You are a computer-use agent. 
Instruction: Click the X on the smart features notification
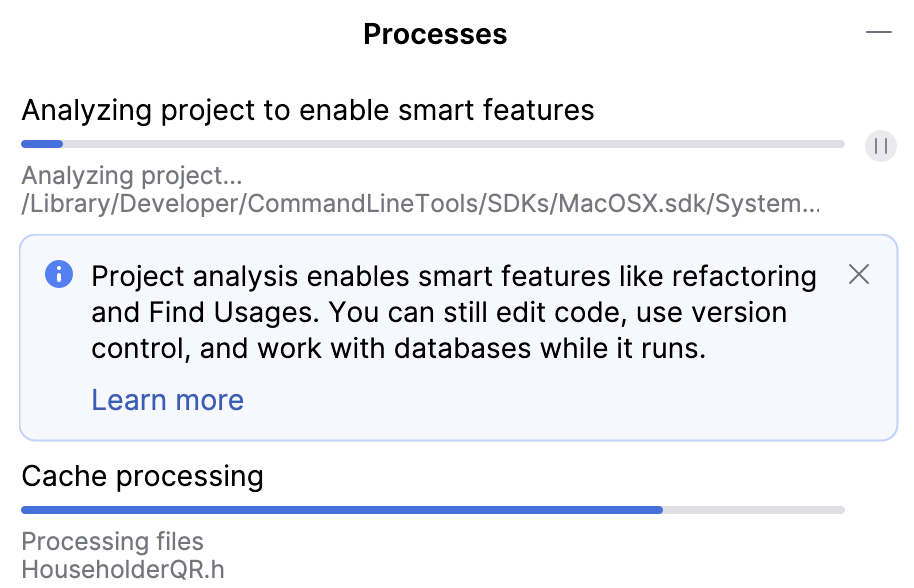tap(859, 274)
